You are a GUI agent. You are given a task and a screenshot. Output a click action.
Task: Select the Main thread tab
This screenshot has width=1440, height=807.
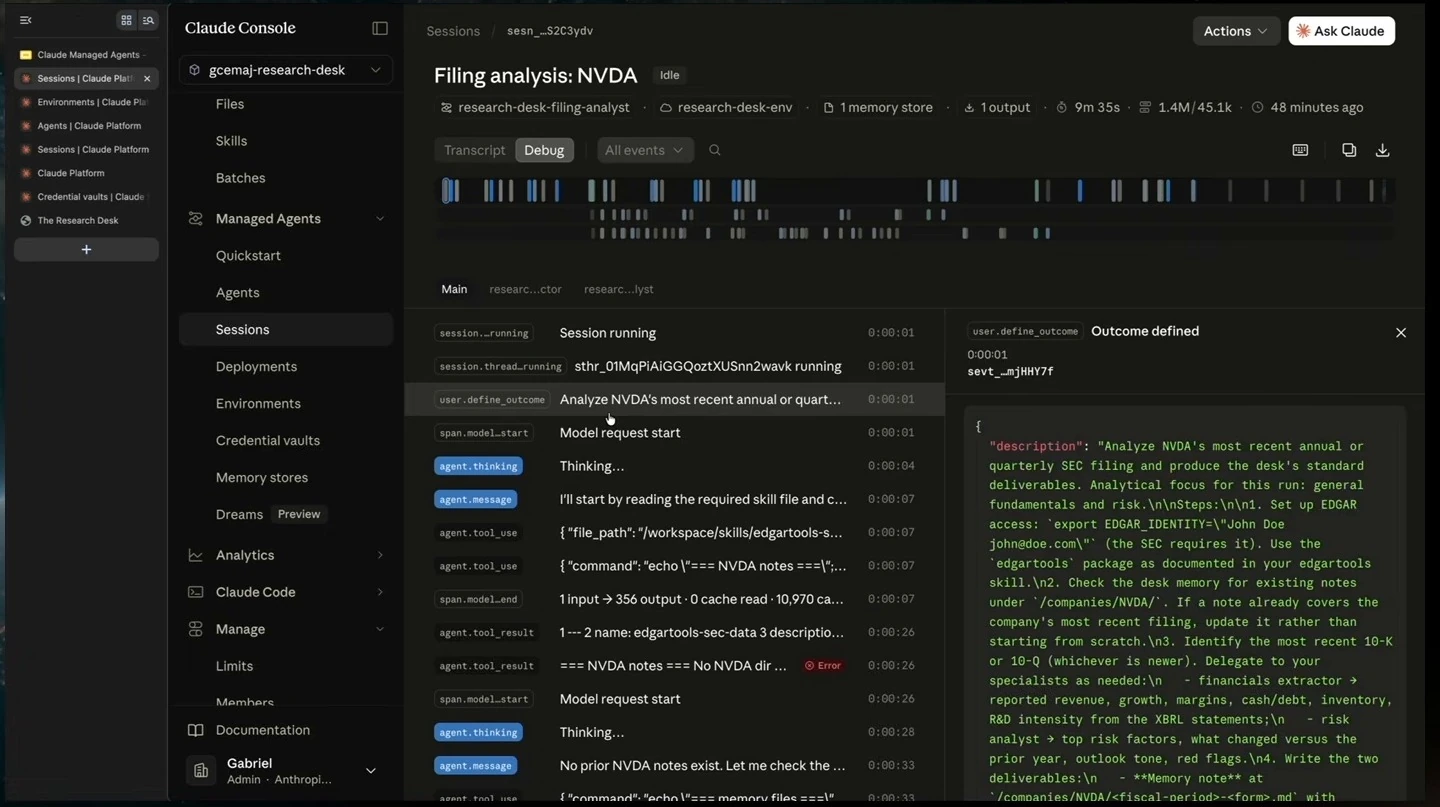click(454, 289)
